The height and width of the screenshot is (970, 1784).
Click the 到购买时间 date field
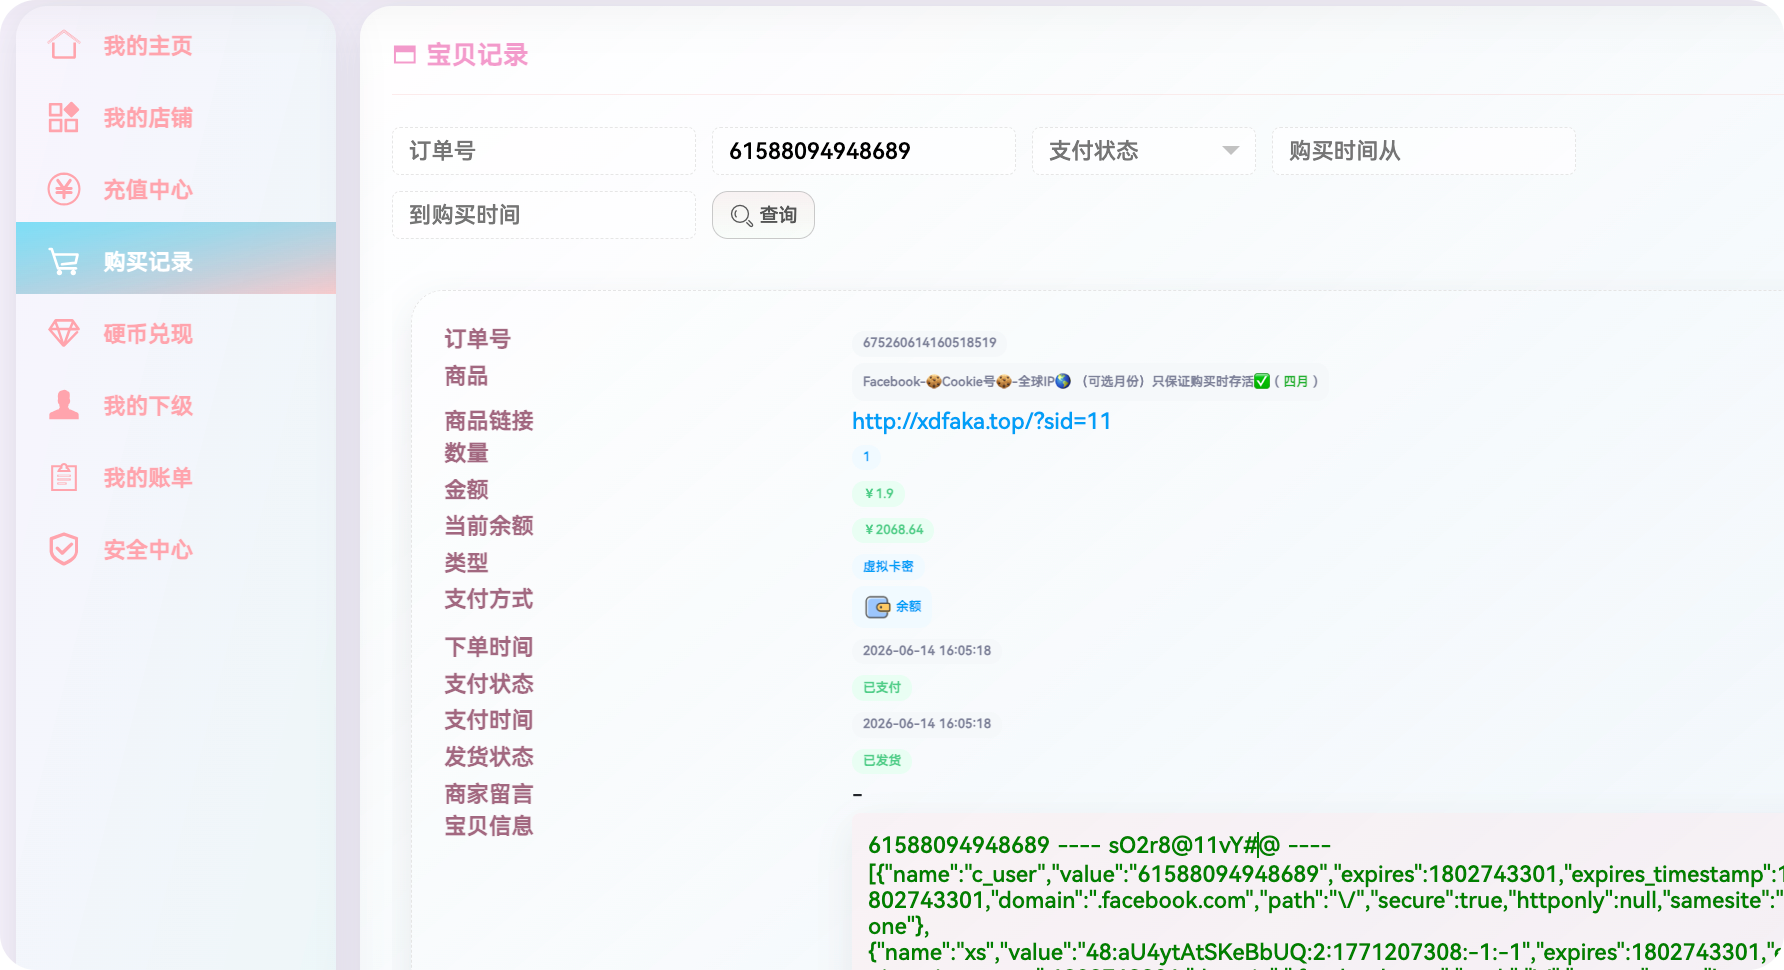(x=544, y=215)
